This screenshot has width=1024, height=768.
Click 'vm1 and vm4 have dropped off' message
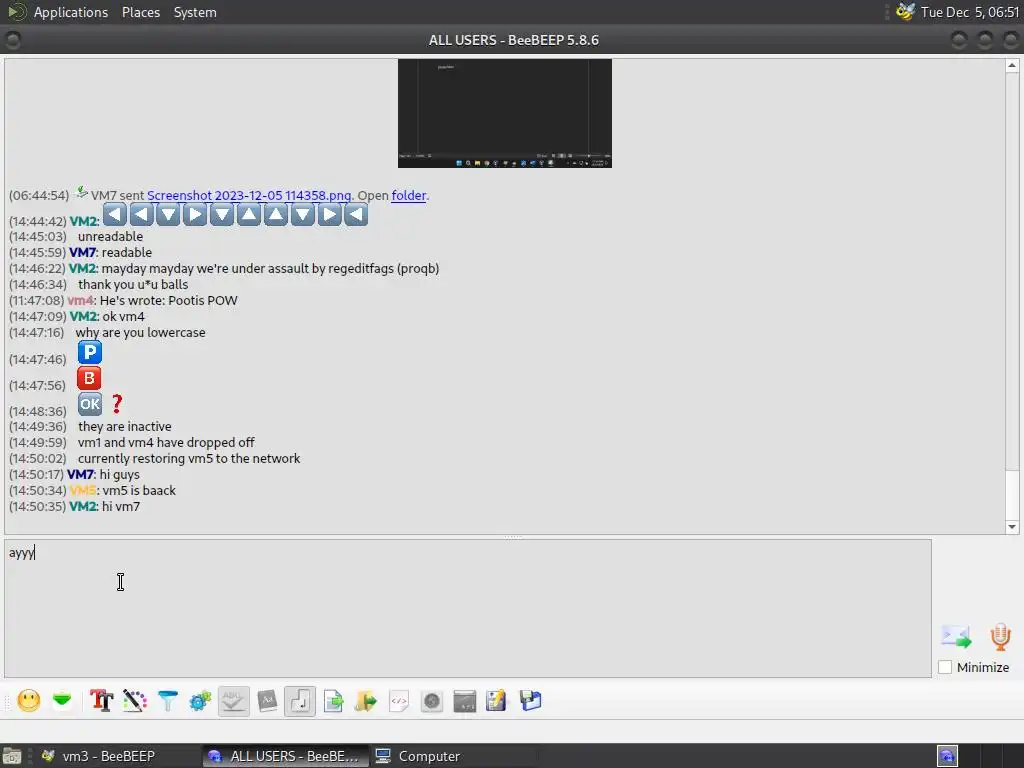[x=166, y=442]
